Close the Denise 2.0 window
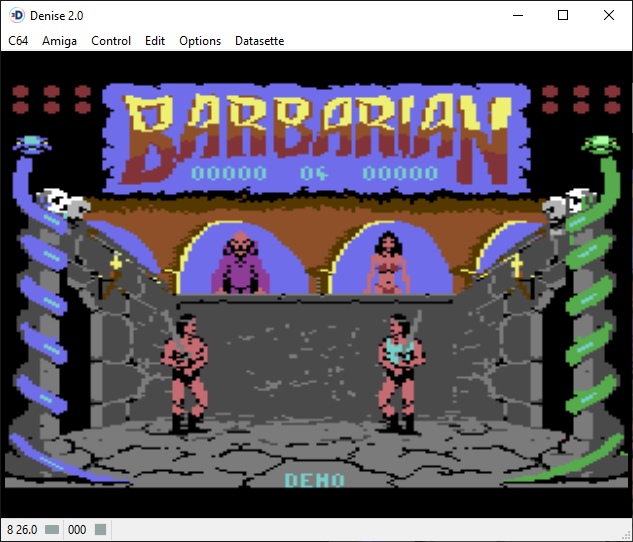The image size is (633, 542). (x=609, y=15)
